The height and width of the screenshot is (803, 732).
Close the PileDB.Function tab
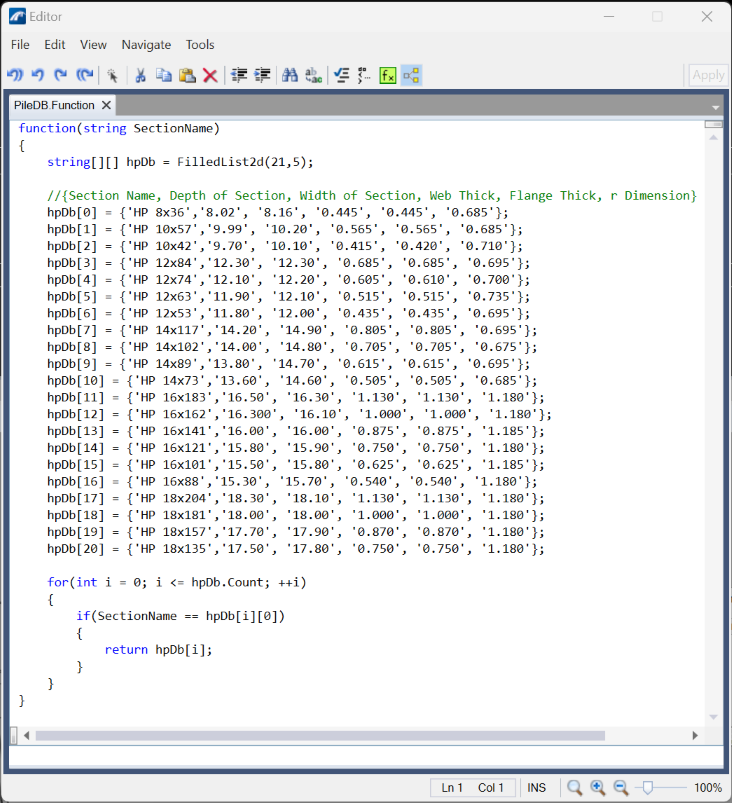pos(106,105)
